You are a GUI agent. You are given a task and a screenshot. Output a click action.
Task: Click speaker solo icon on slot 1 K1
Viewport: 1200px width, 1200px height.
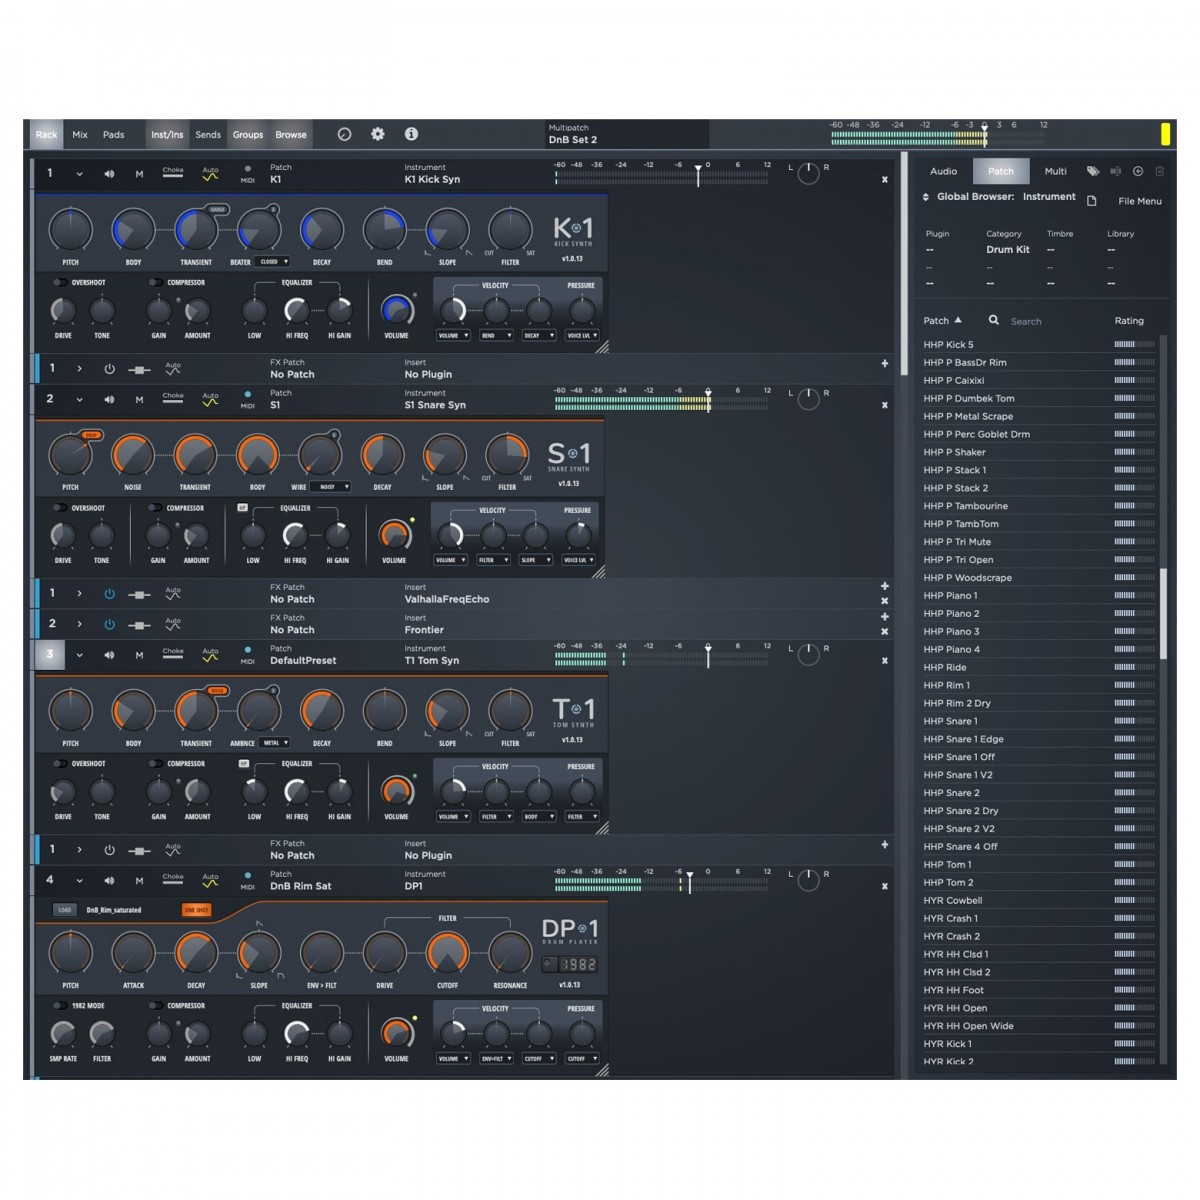[x=109, y=174]
